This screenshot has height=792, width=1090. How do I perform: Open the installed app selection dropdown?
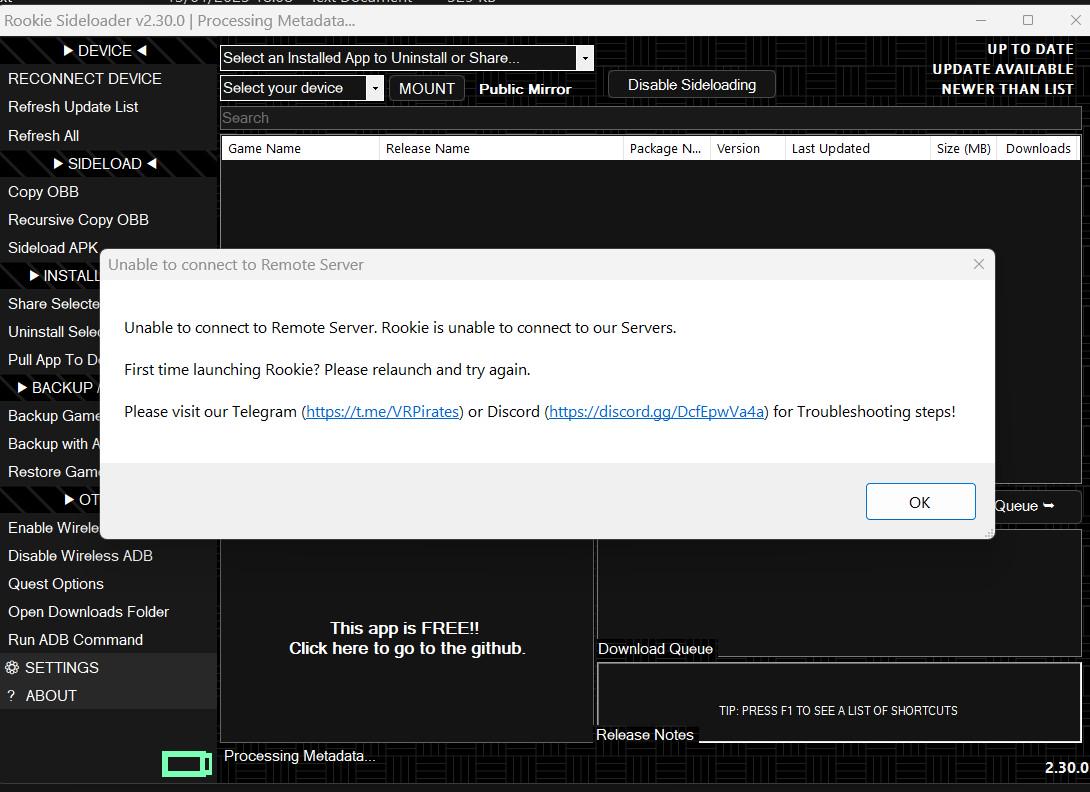point(584,57)
